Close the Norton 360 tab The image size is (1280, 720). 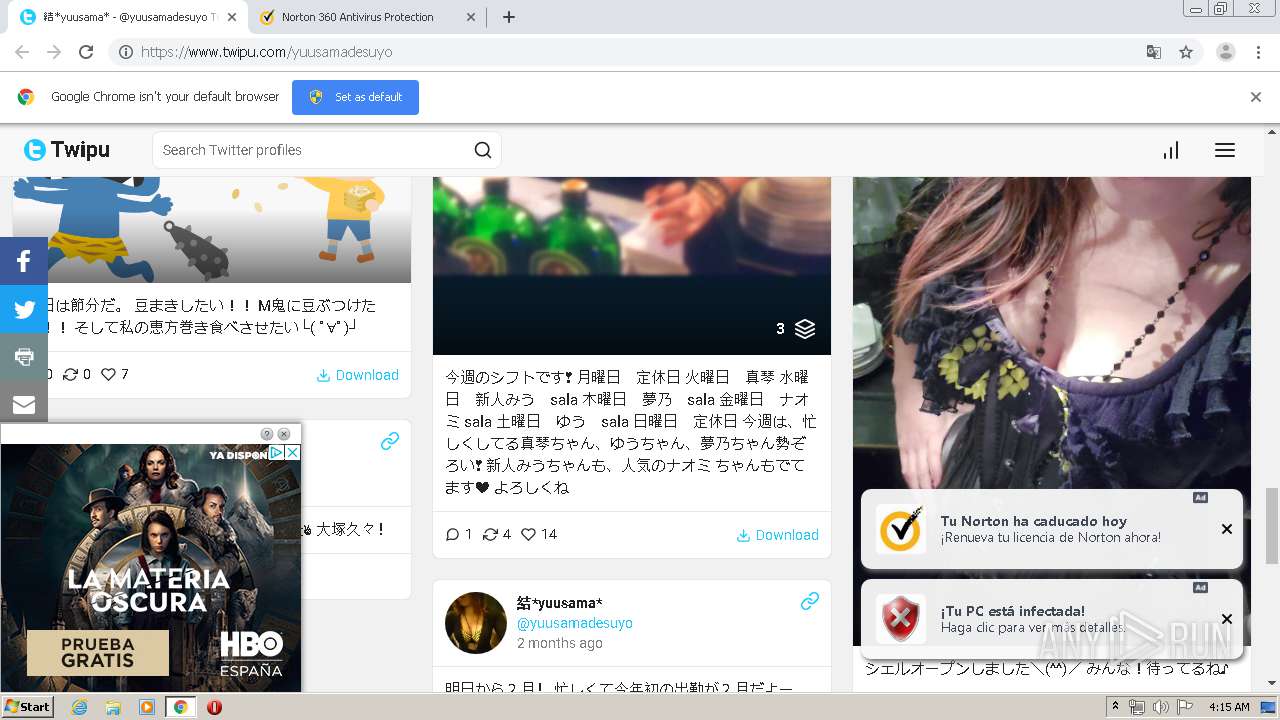[x=470, y=17]
